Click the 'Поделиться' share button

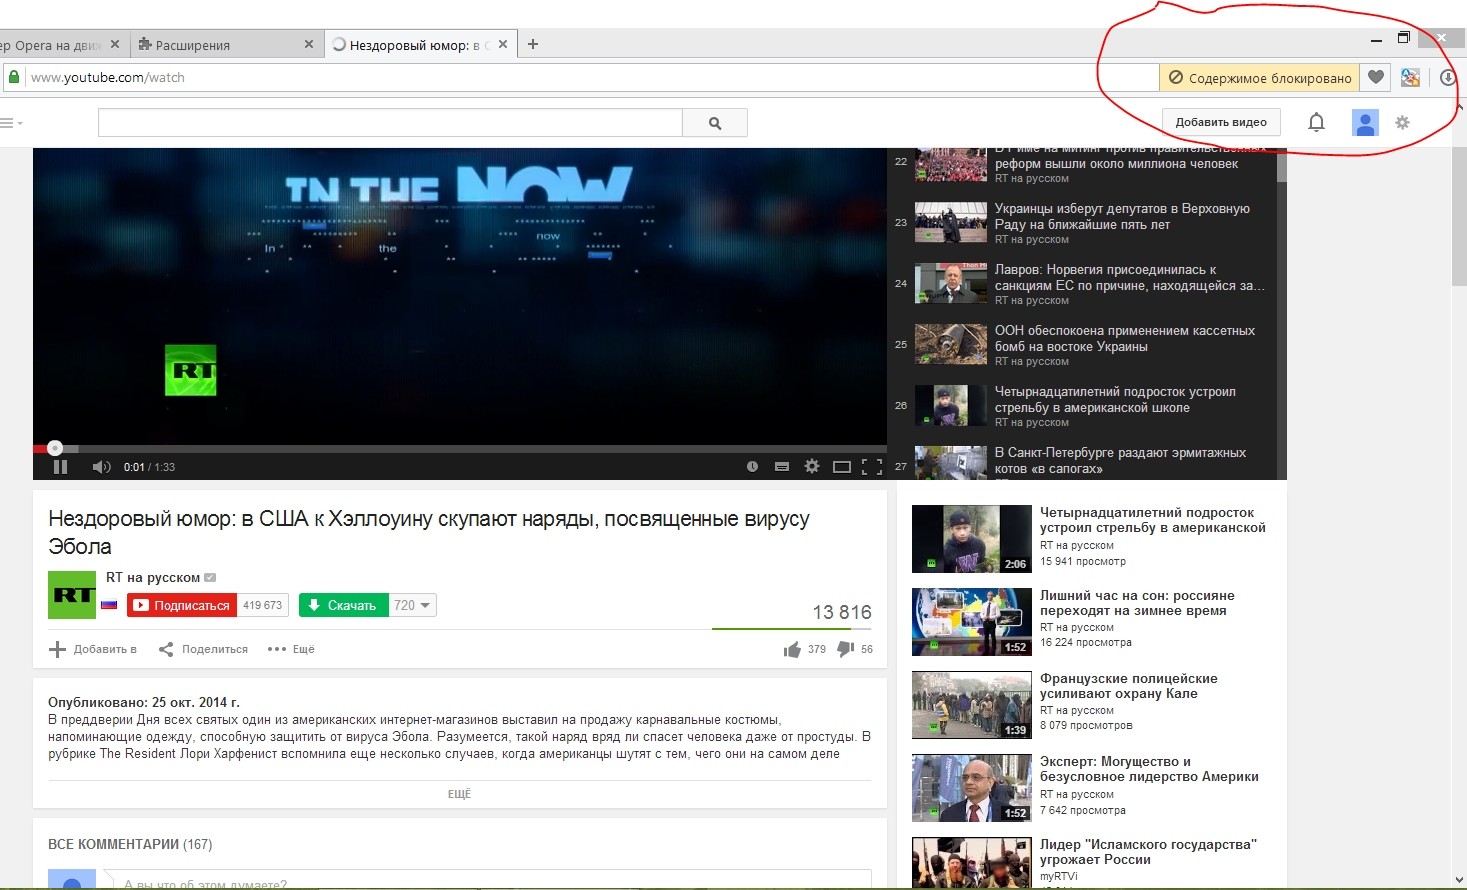point(204,649)
